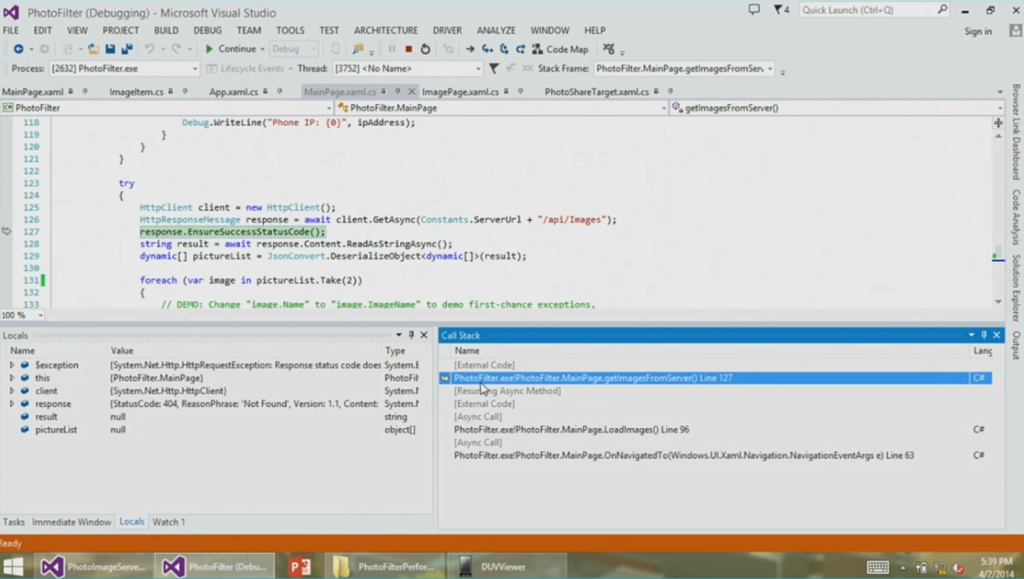Screen dimensions: 1024x579
Task: Click the Sign in link
Action: 978,31
